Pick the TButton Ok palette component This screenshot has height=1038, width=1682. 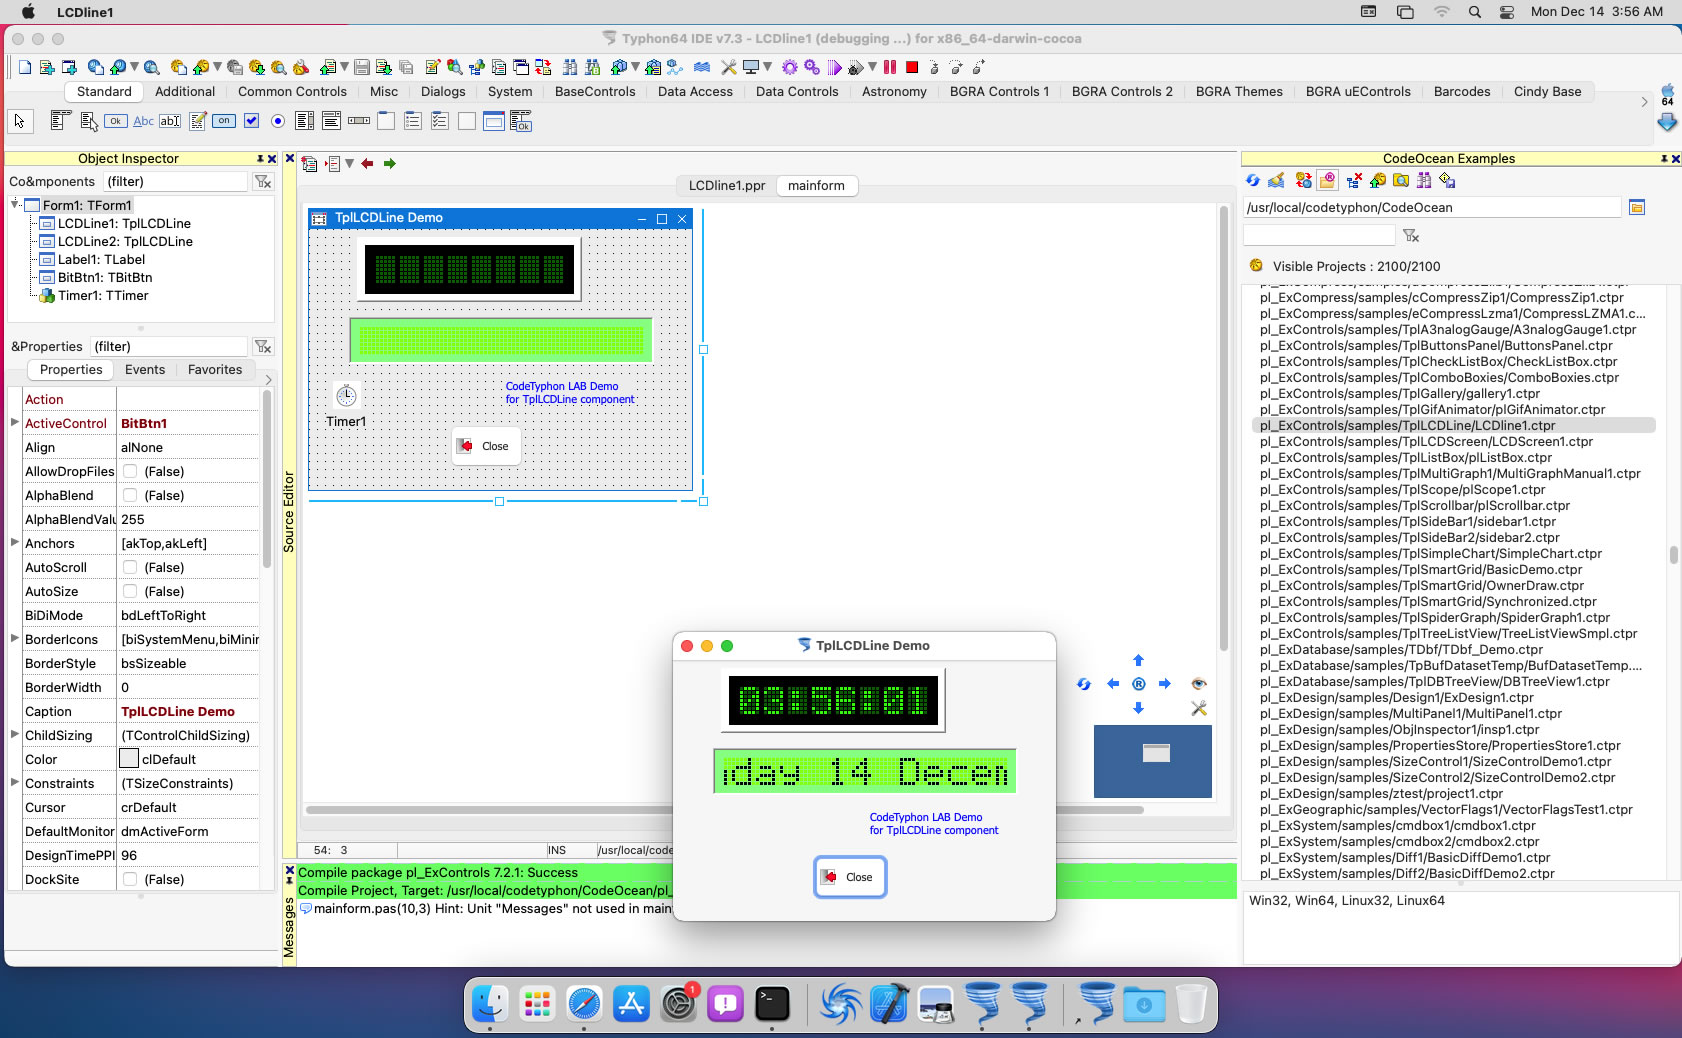pos(116,121)
